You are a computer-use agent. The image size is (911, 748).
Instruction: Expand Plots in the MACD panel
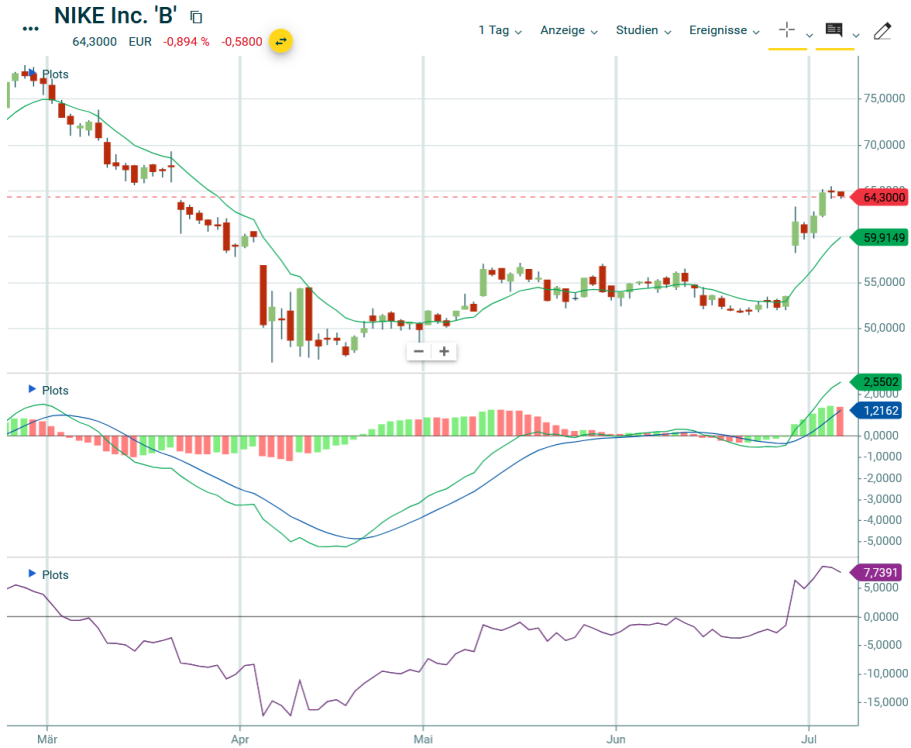(49, 390)
